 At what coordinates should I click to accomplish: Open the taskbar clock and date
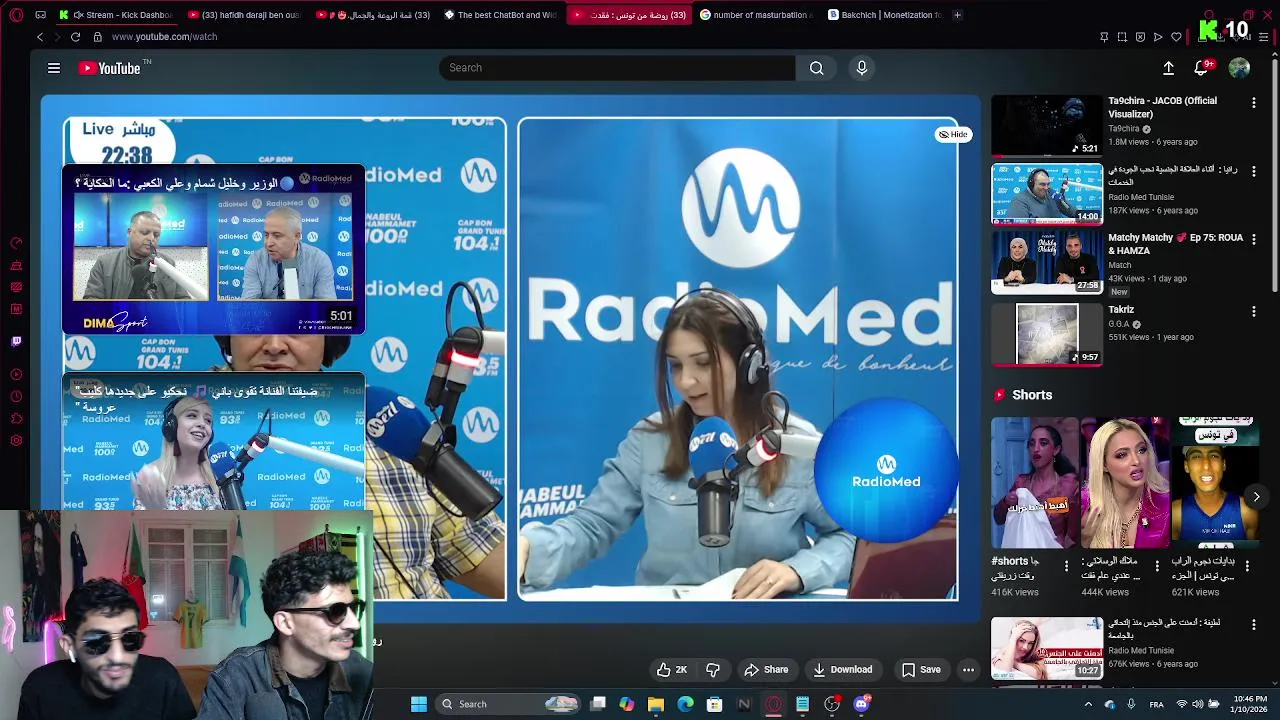click(x=1250, y=704)
